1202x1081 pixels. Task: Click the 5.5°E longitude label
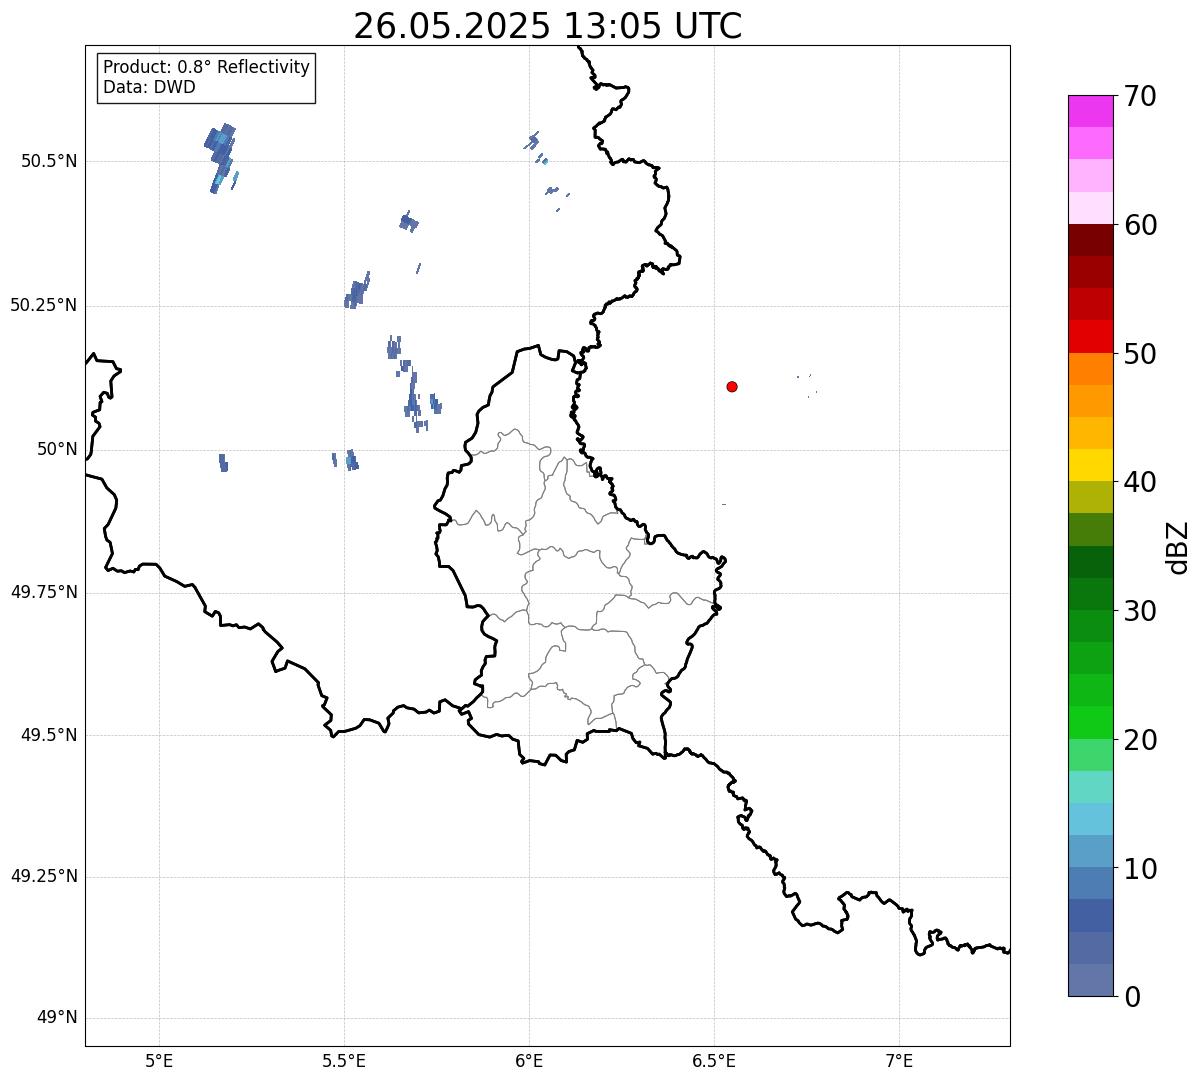(344, 1060)
